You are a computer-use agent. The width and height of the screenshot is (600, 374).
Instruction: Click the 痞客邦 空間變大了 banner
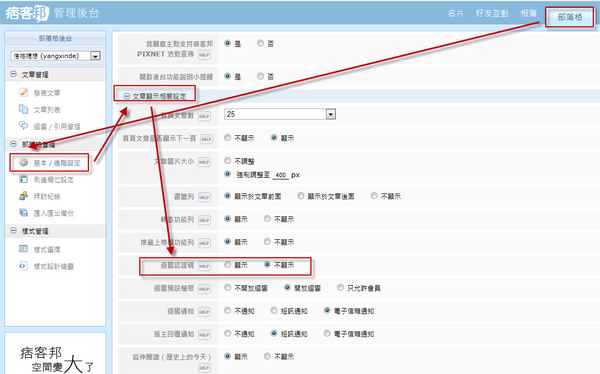pyautogui.click(x=55, y=354)
